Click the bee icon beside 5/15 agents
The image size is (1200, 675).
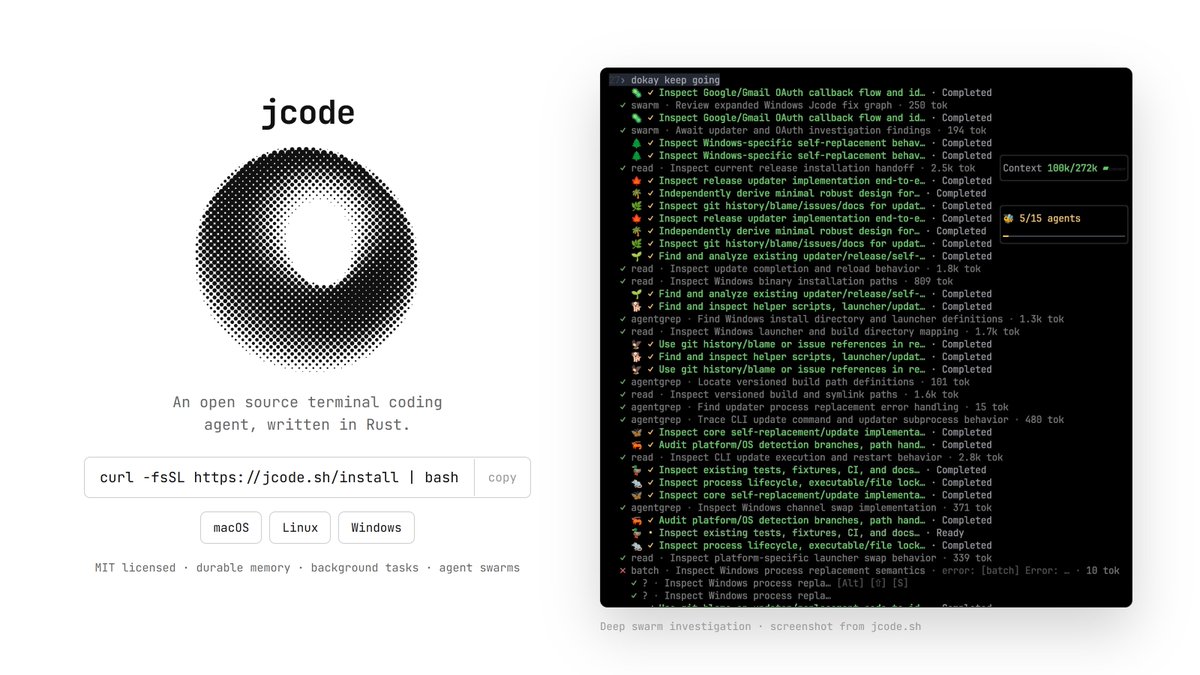[1008, 218]
